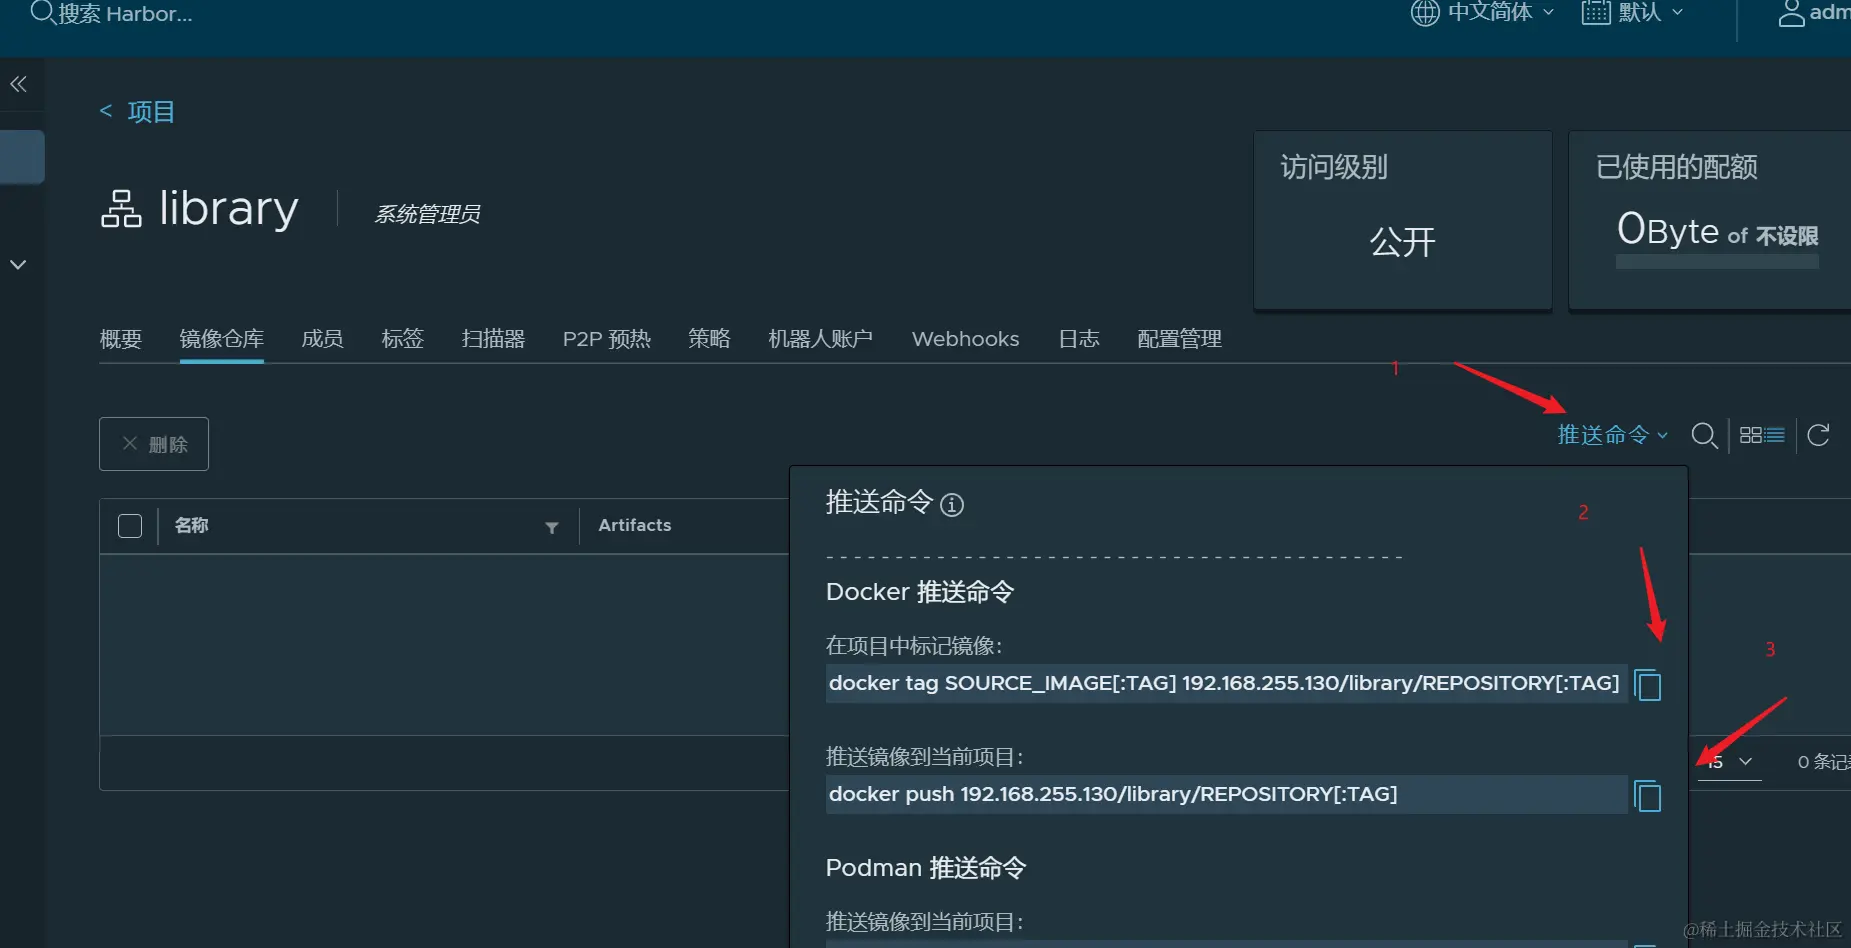Open the 默认 theme dropdown
The height and width of the screenshot is (948, 1851).
tap(1651, 12)
